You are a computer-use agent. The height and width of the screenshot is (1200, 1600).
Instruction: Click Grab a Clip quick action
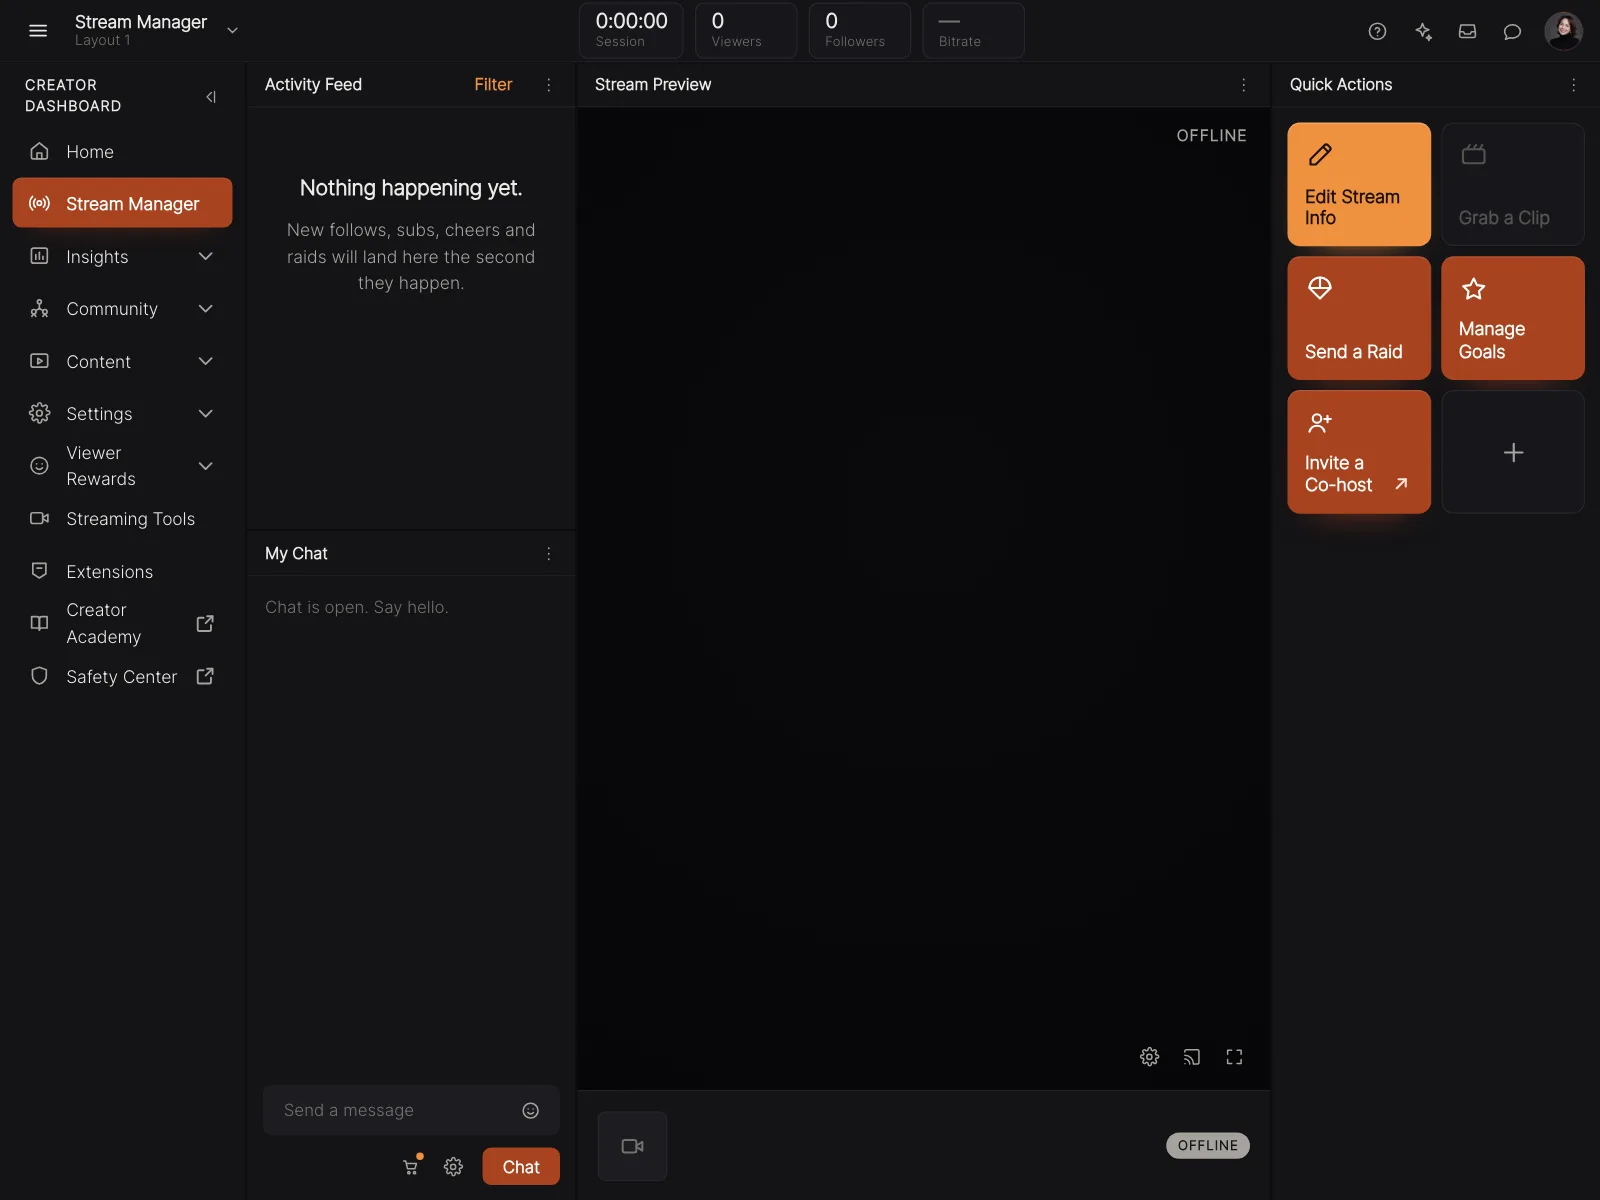1513,184
